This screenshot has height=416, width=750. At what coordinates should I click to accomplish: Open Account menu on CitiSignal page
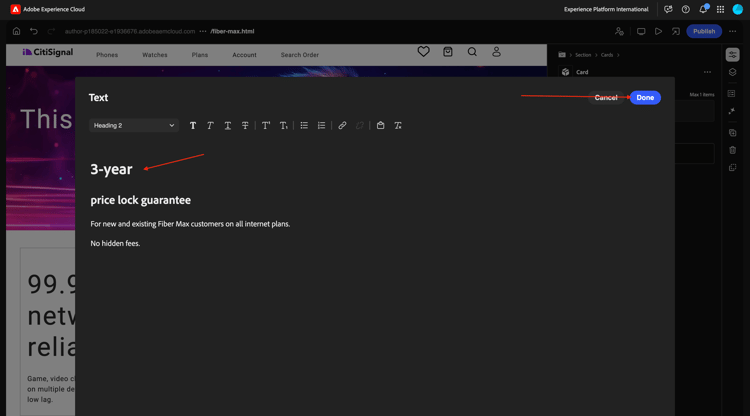pos(244,55)
